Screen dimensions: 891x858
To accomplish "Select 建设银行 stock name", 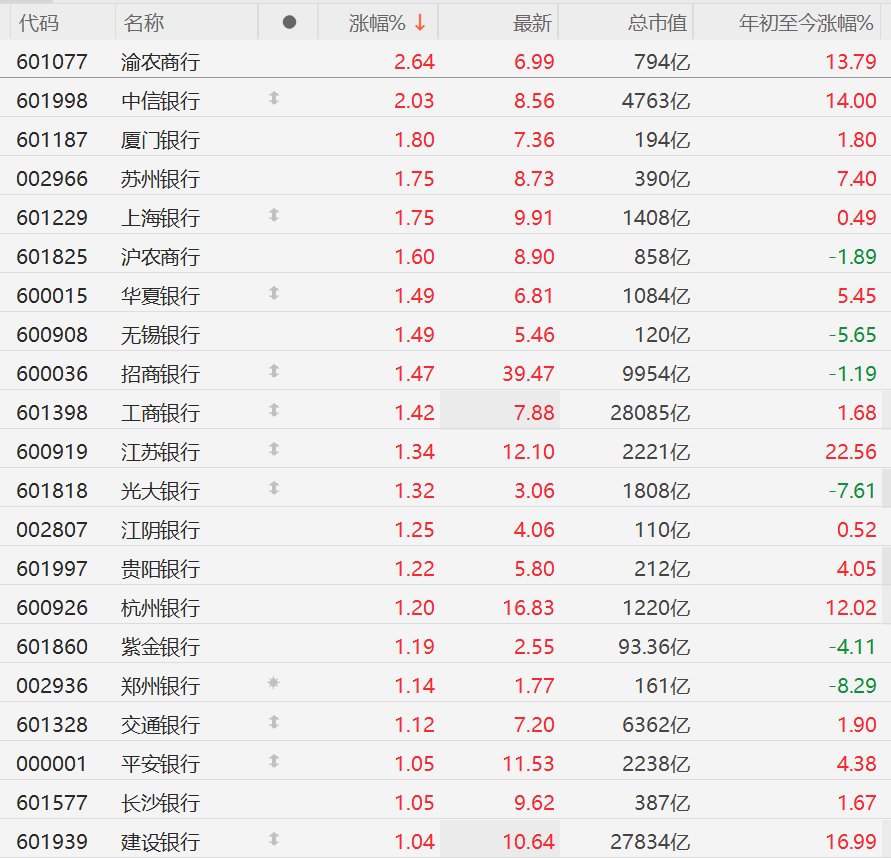I will (160, 842).
